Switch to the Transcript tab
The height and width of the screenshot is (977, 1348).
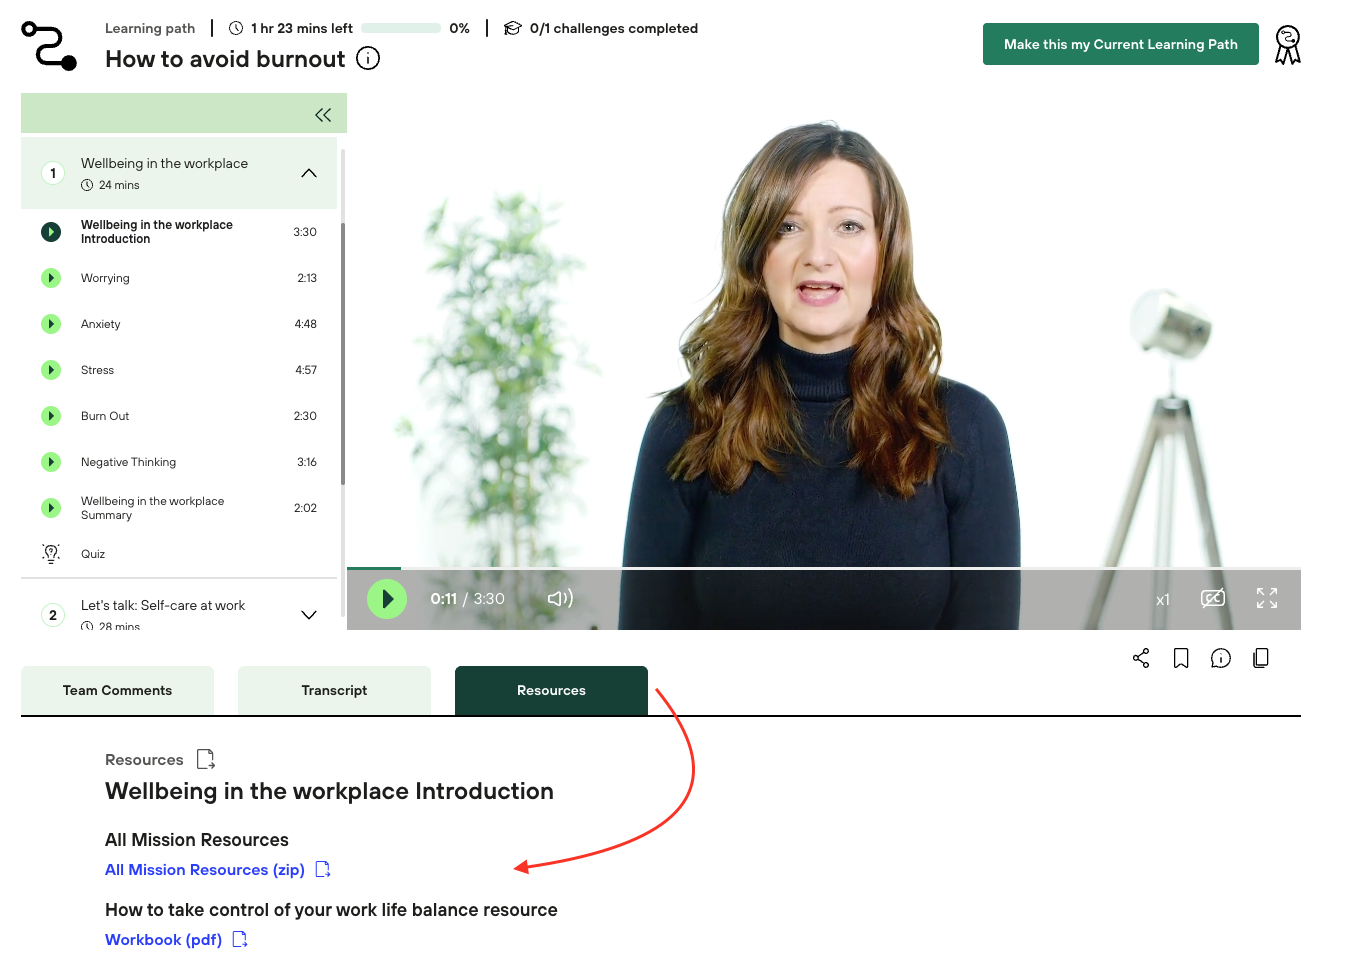pyautogui.click(x=334, y=691)
